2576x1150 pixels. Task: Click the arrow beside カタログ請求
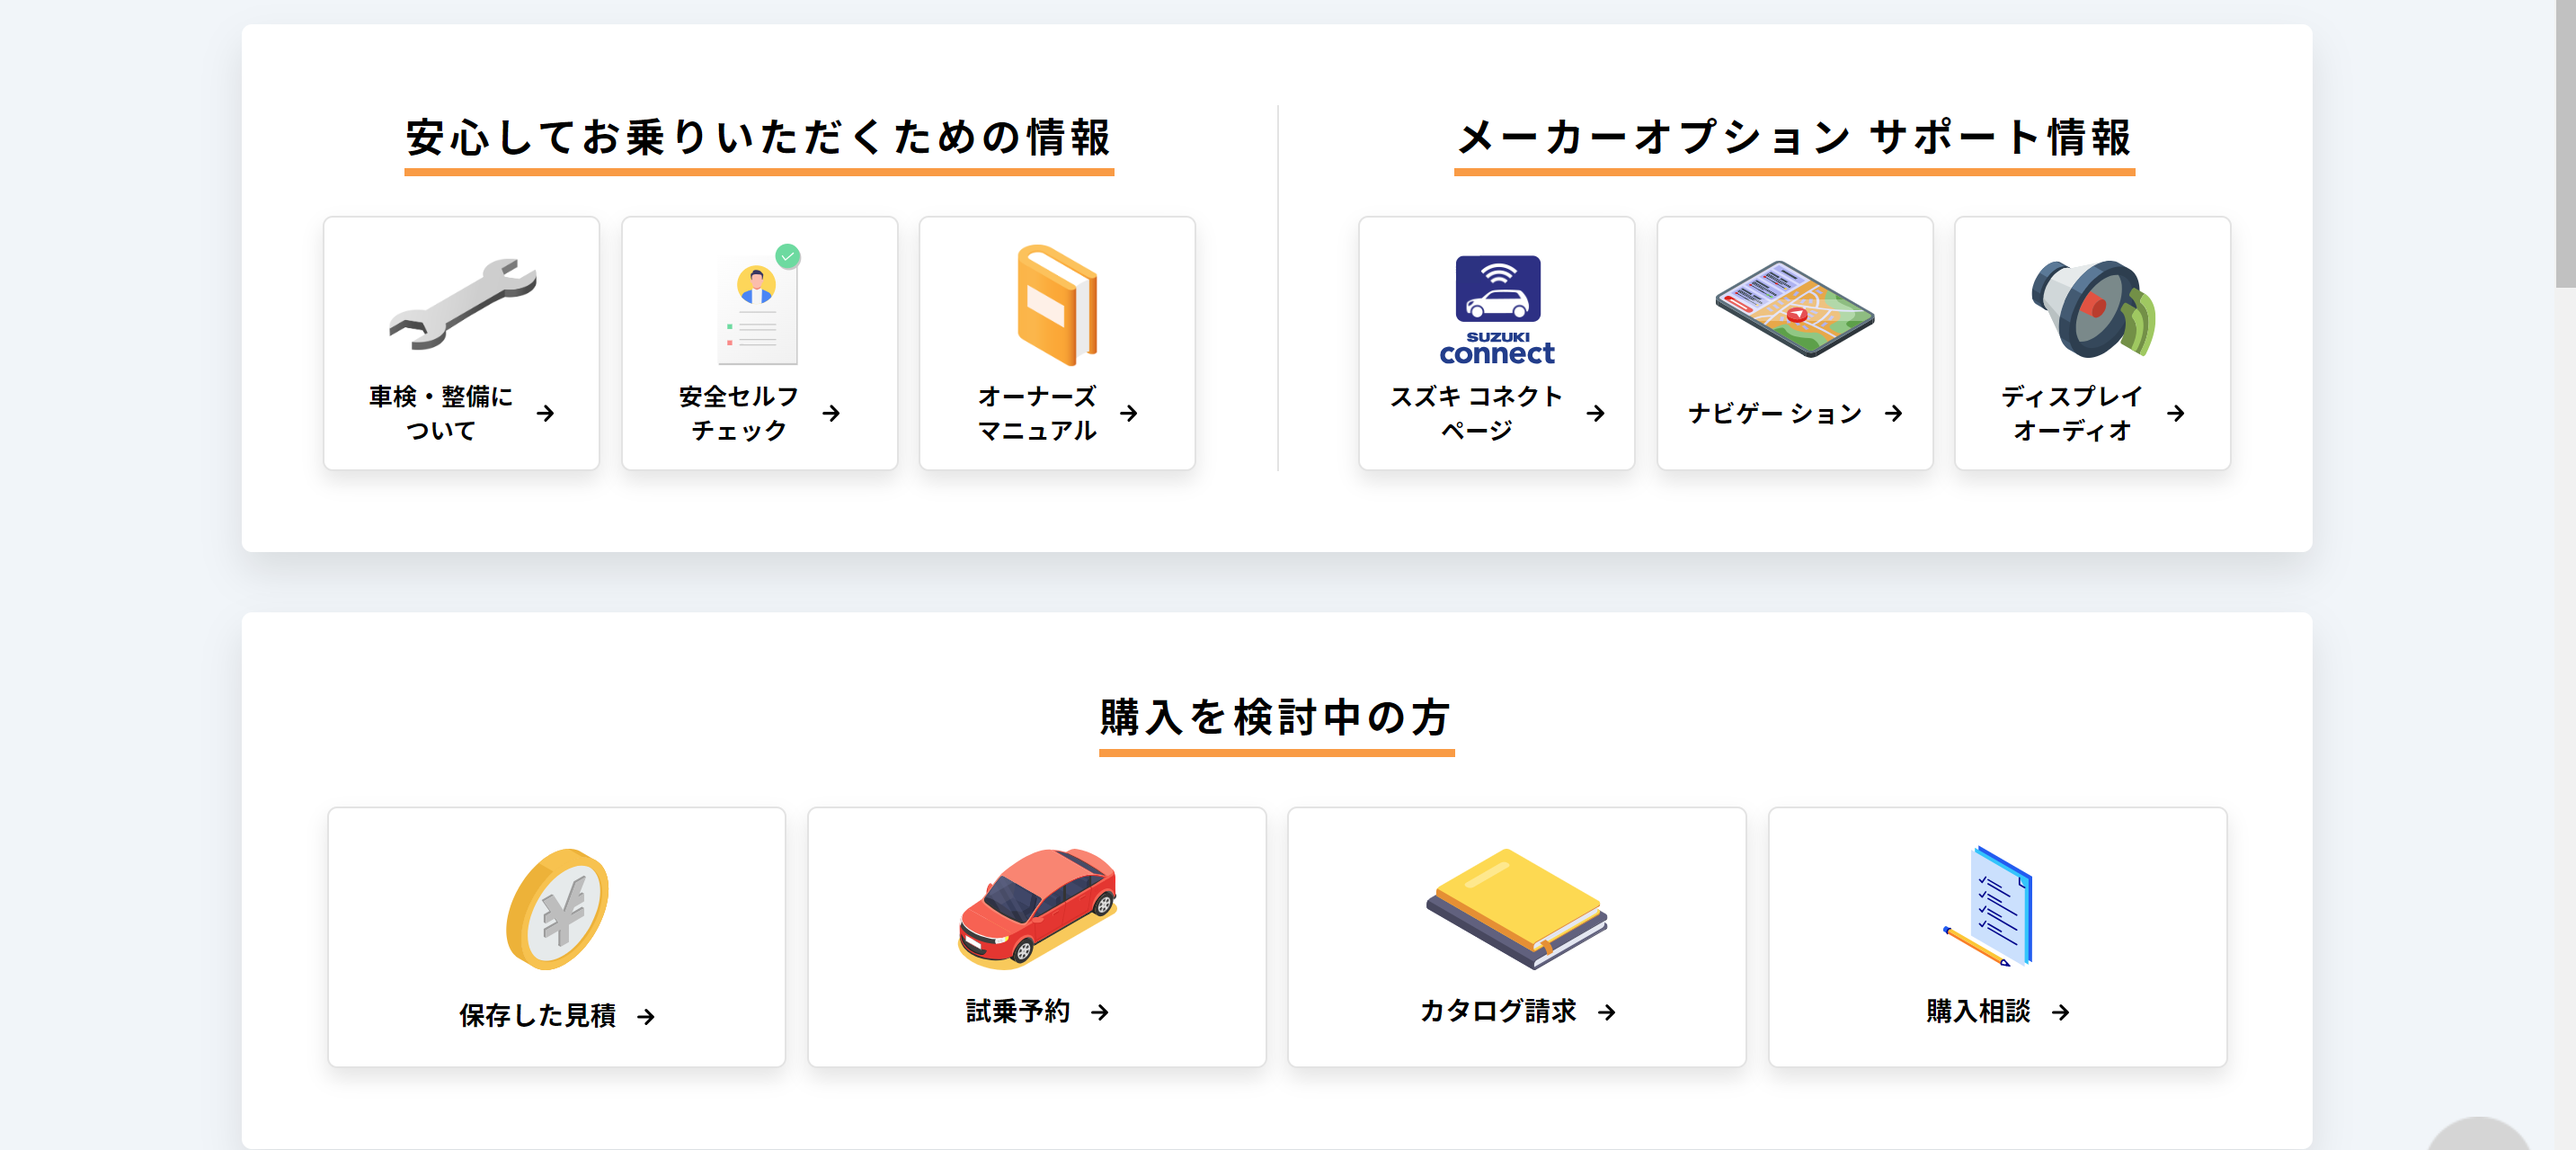tap(1607, 1012)
